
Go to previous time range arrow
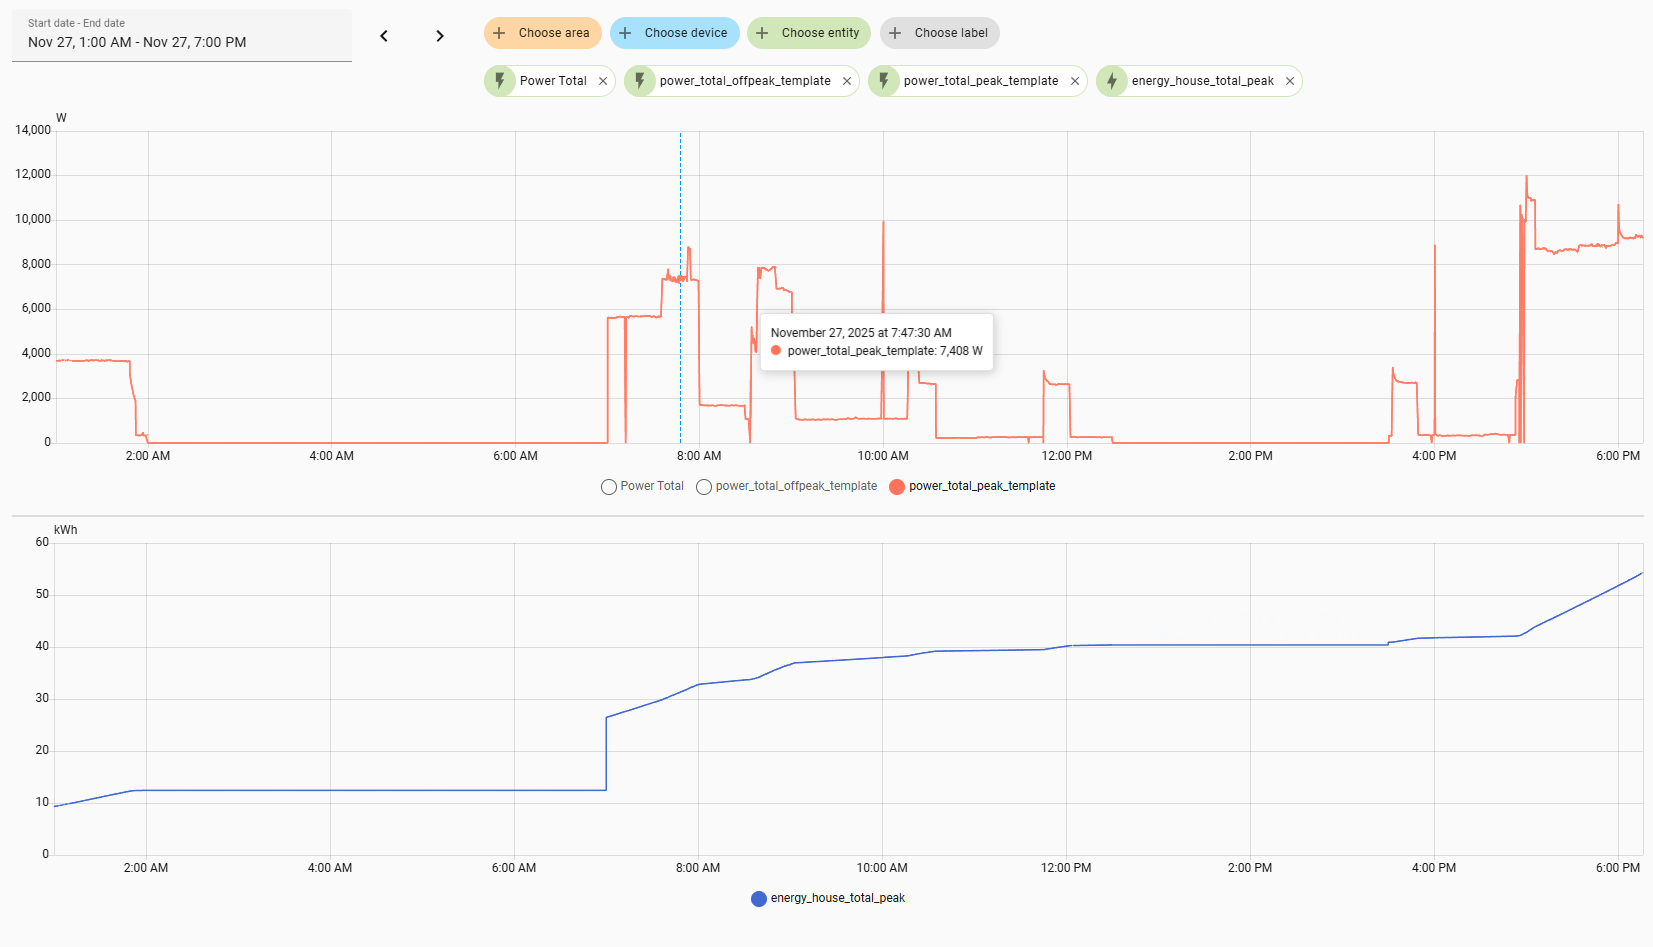(x=384, y=36)
